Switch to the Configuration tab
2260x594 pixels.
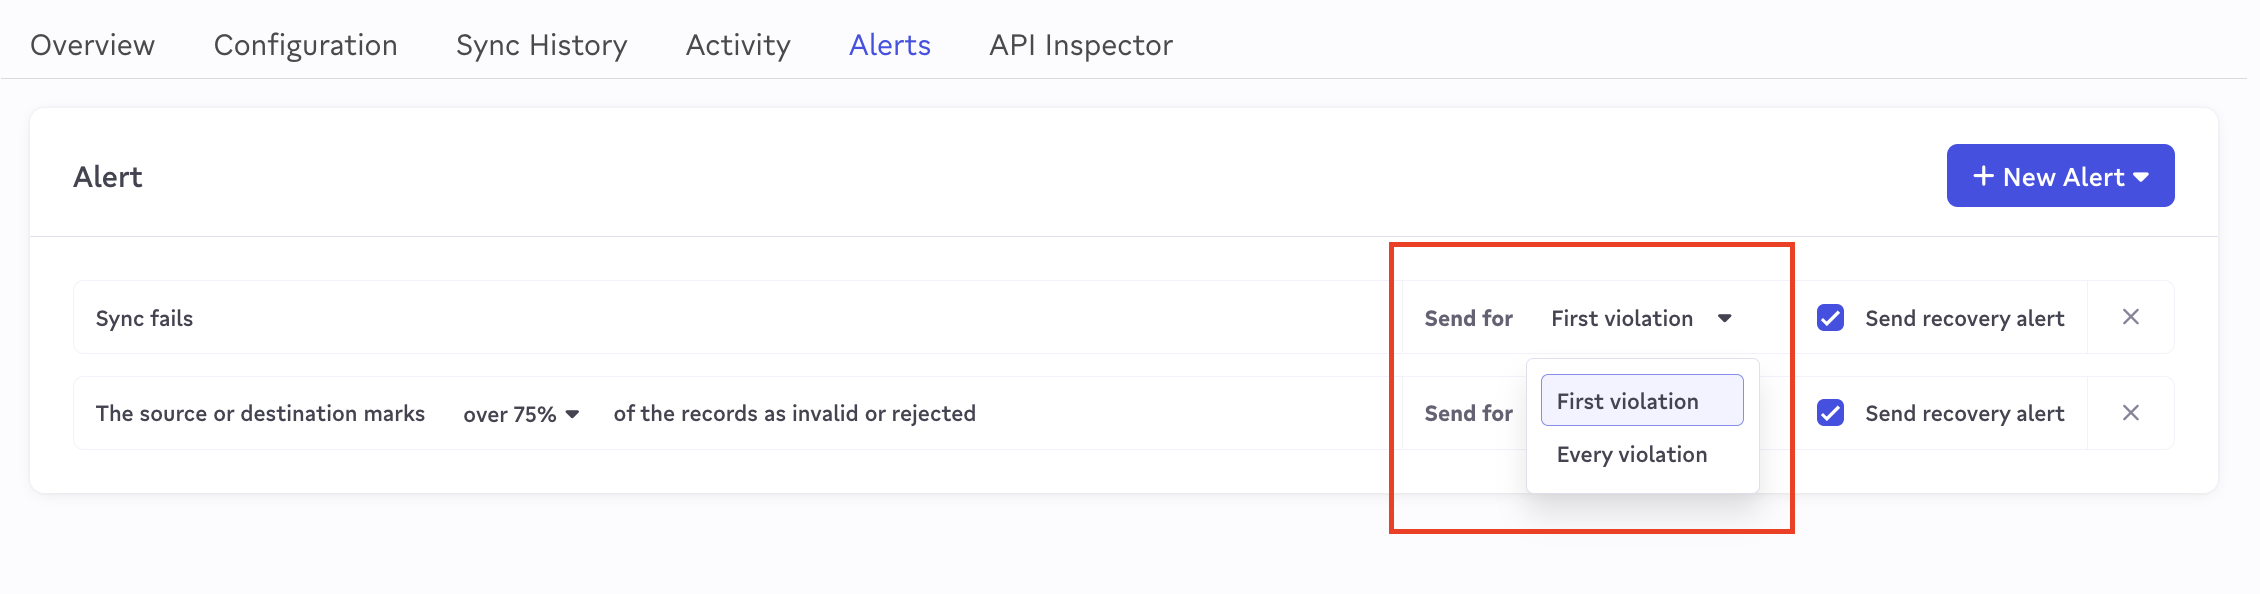(x=305, y=45)
